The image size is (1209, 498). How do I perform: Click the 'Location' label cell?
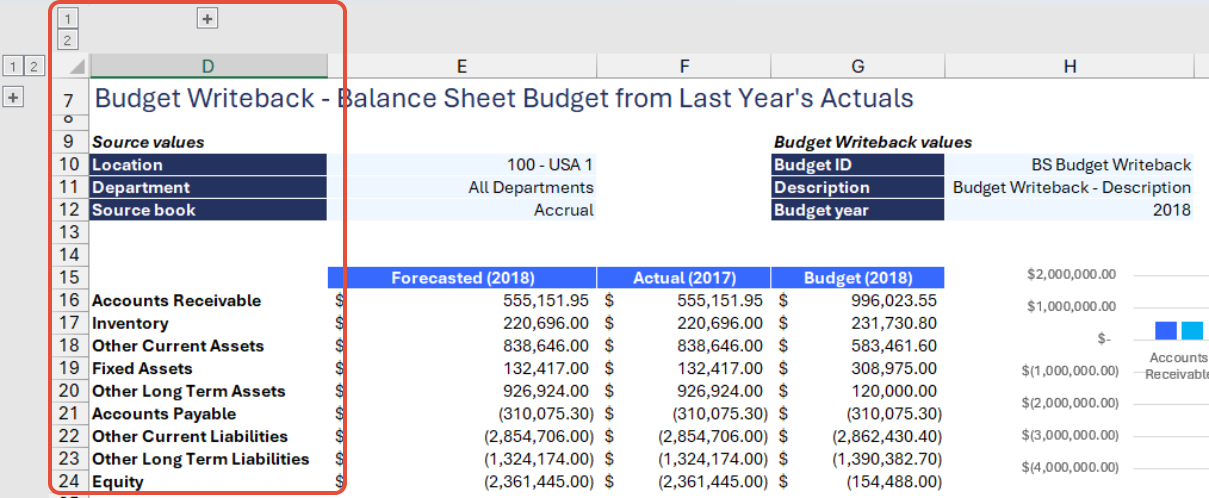click(x=208, y=165)
